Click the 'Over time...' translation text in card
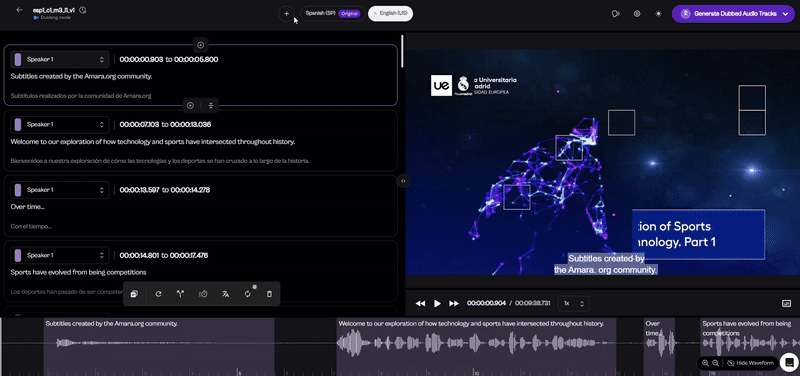The image size is (800, 376). pos(27,207)
